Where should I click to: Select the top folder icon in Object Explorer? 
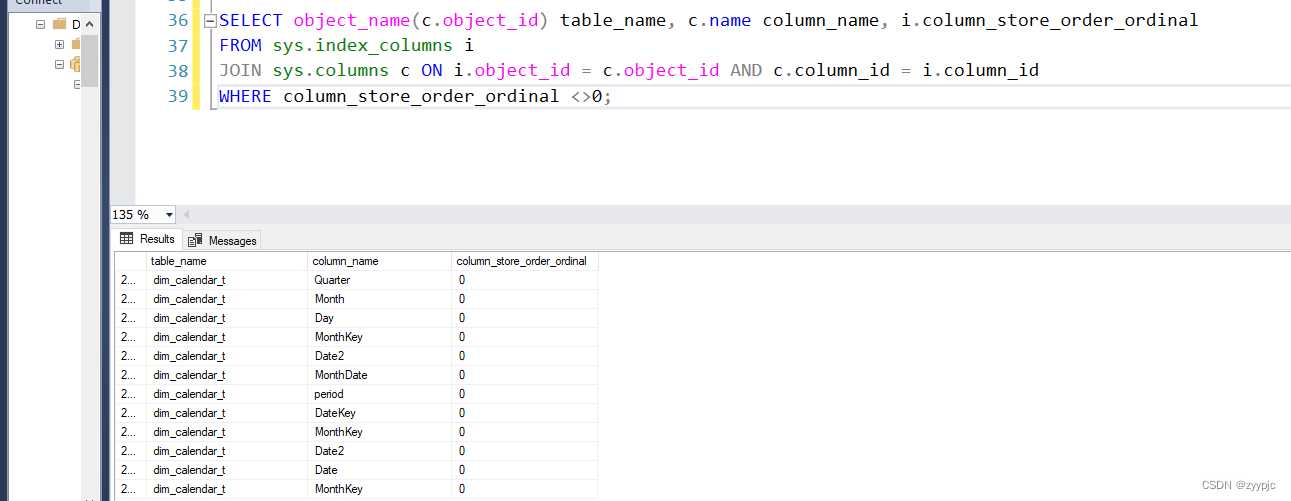[x=59, y=23]
